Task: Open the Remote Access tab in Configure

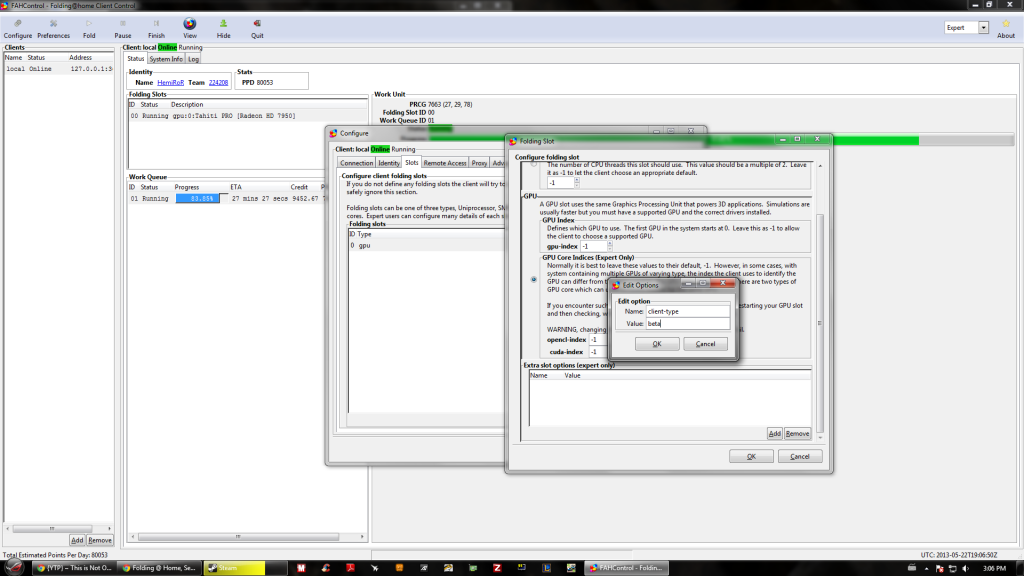Action: click(x=445, y=163)
